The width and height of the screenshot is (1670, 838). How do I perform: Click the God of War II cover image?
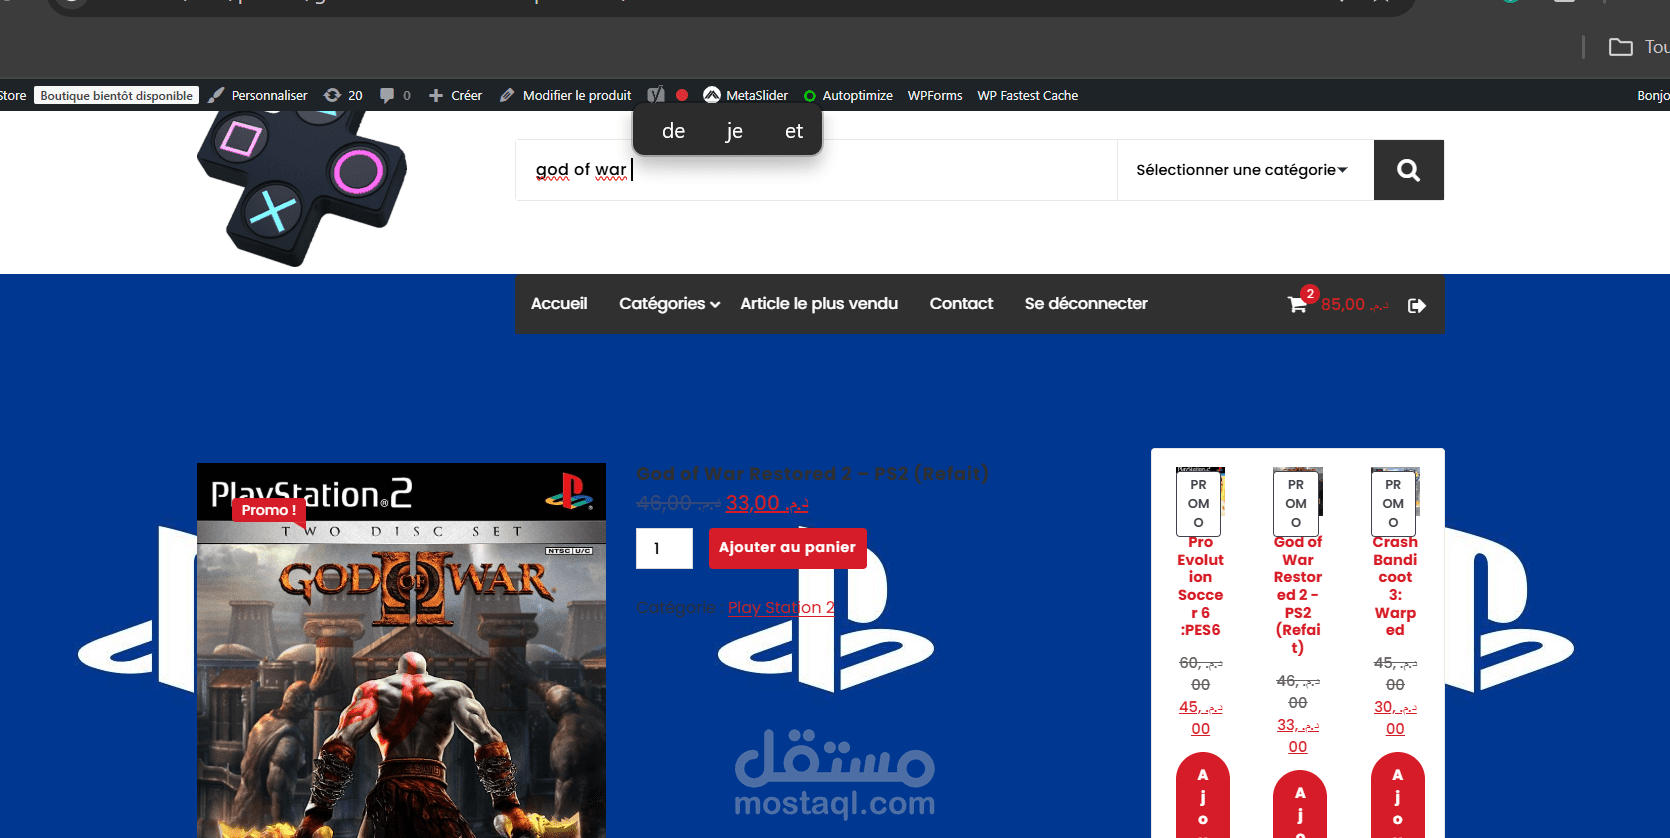[x=401, y=650]
